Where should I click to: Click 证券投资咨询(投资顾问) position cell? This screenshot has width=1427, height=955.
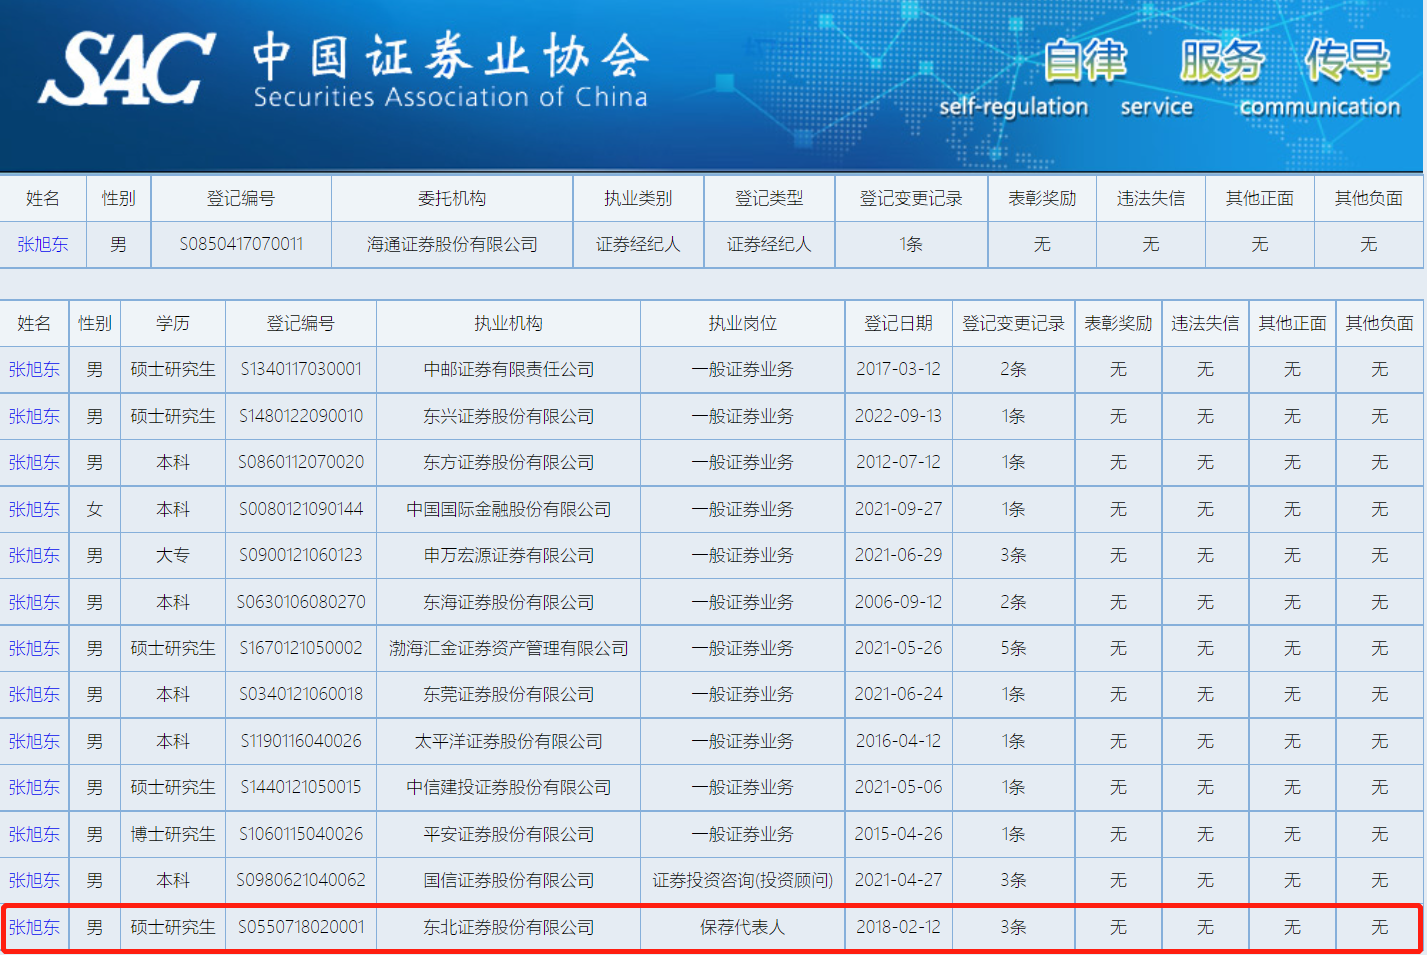click(742, 880)
